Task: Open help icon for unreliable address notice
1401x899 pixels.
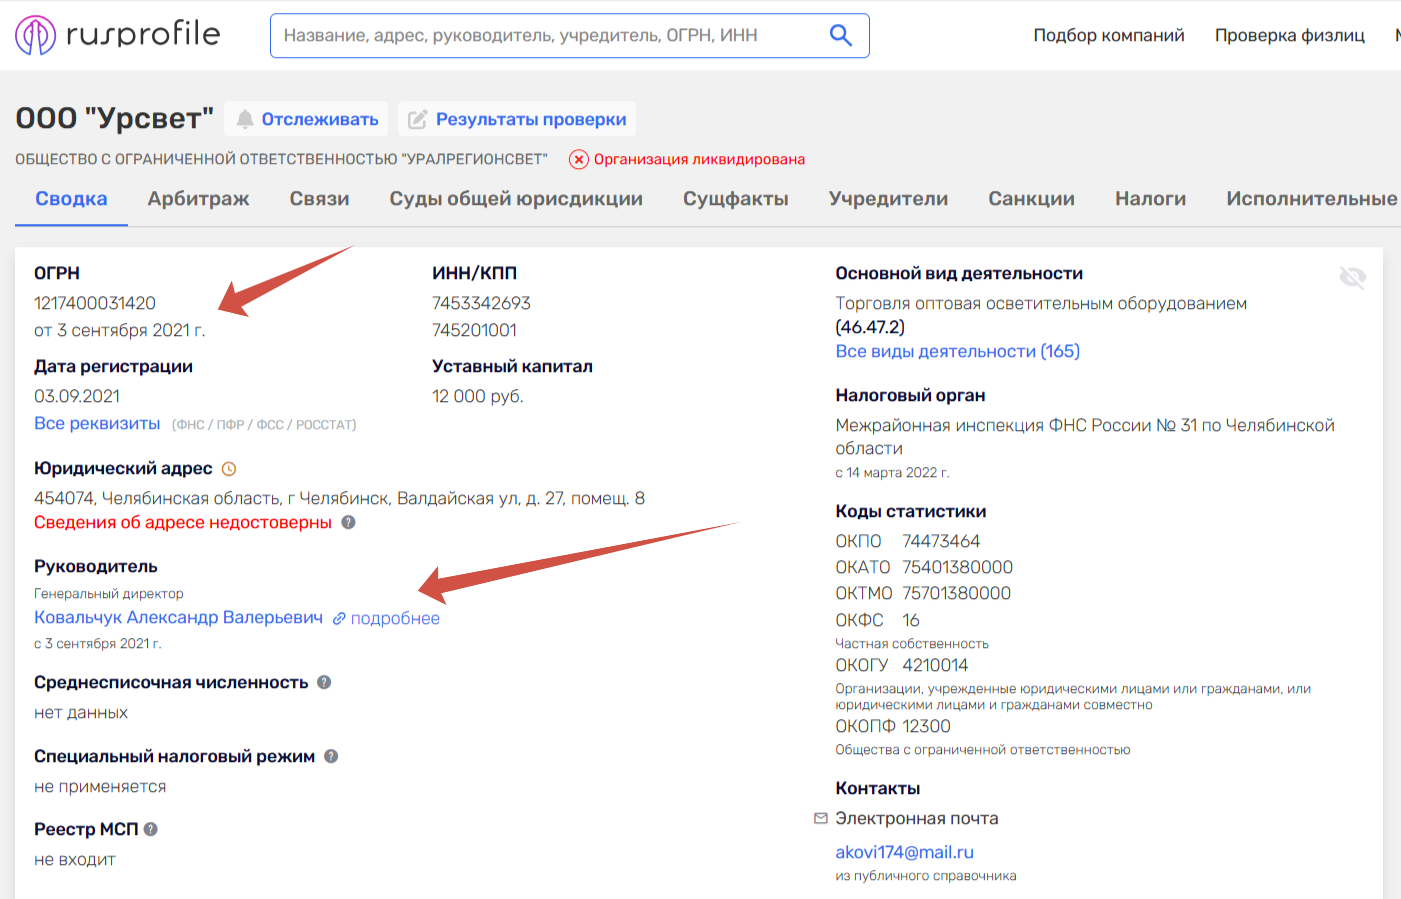Action: click(348, 522)
